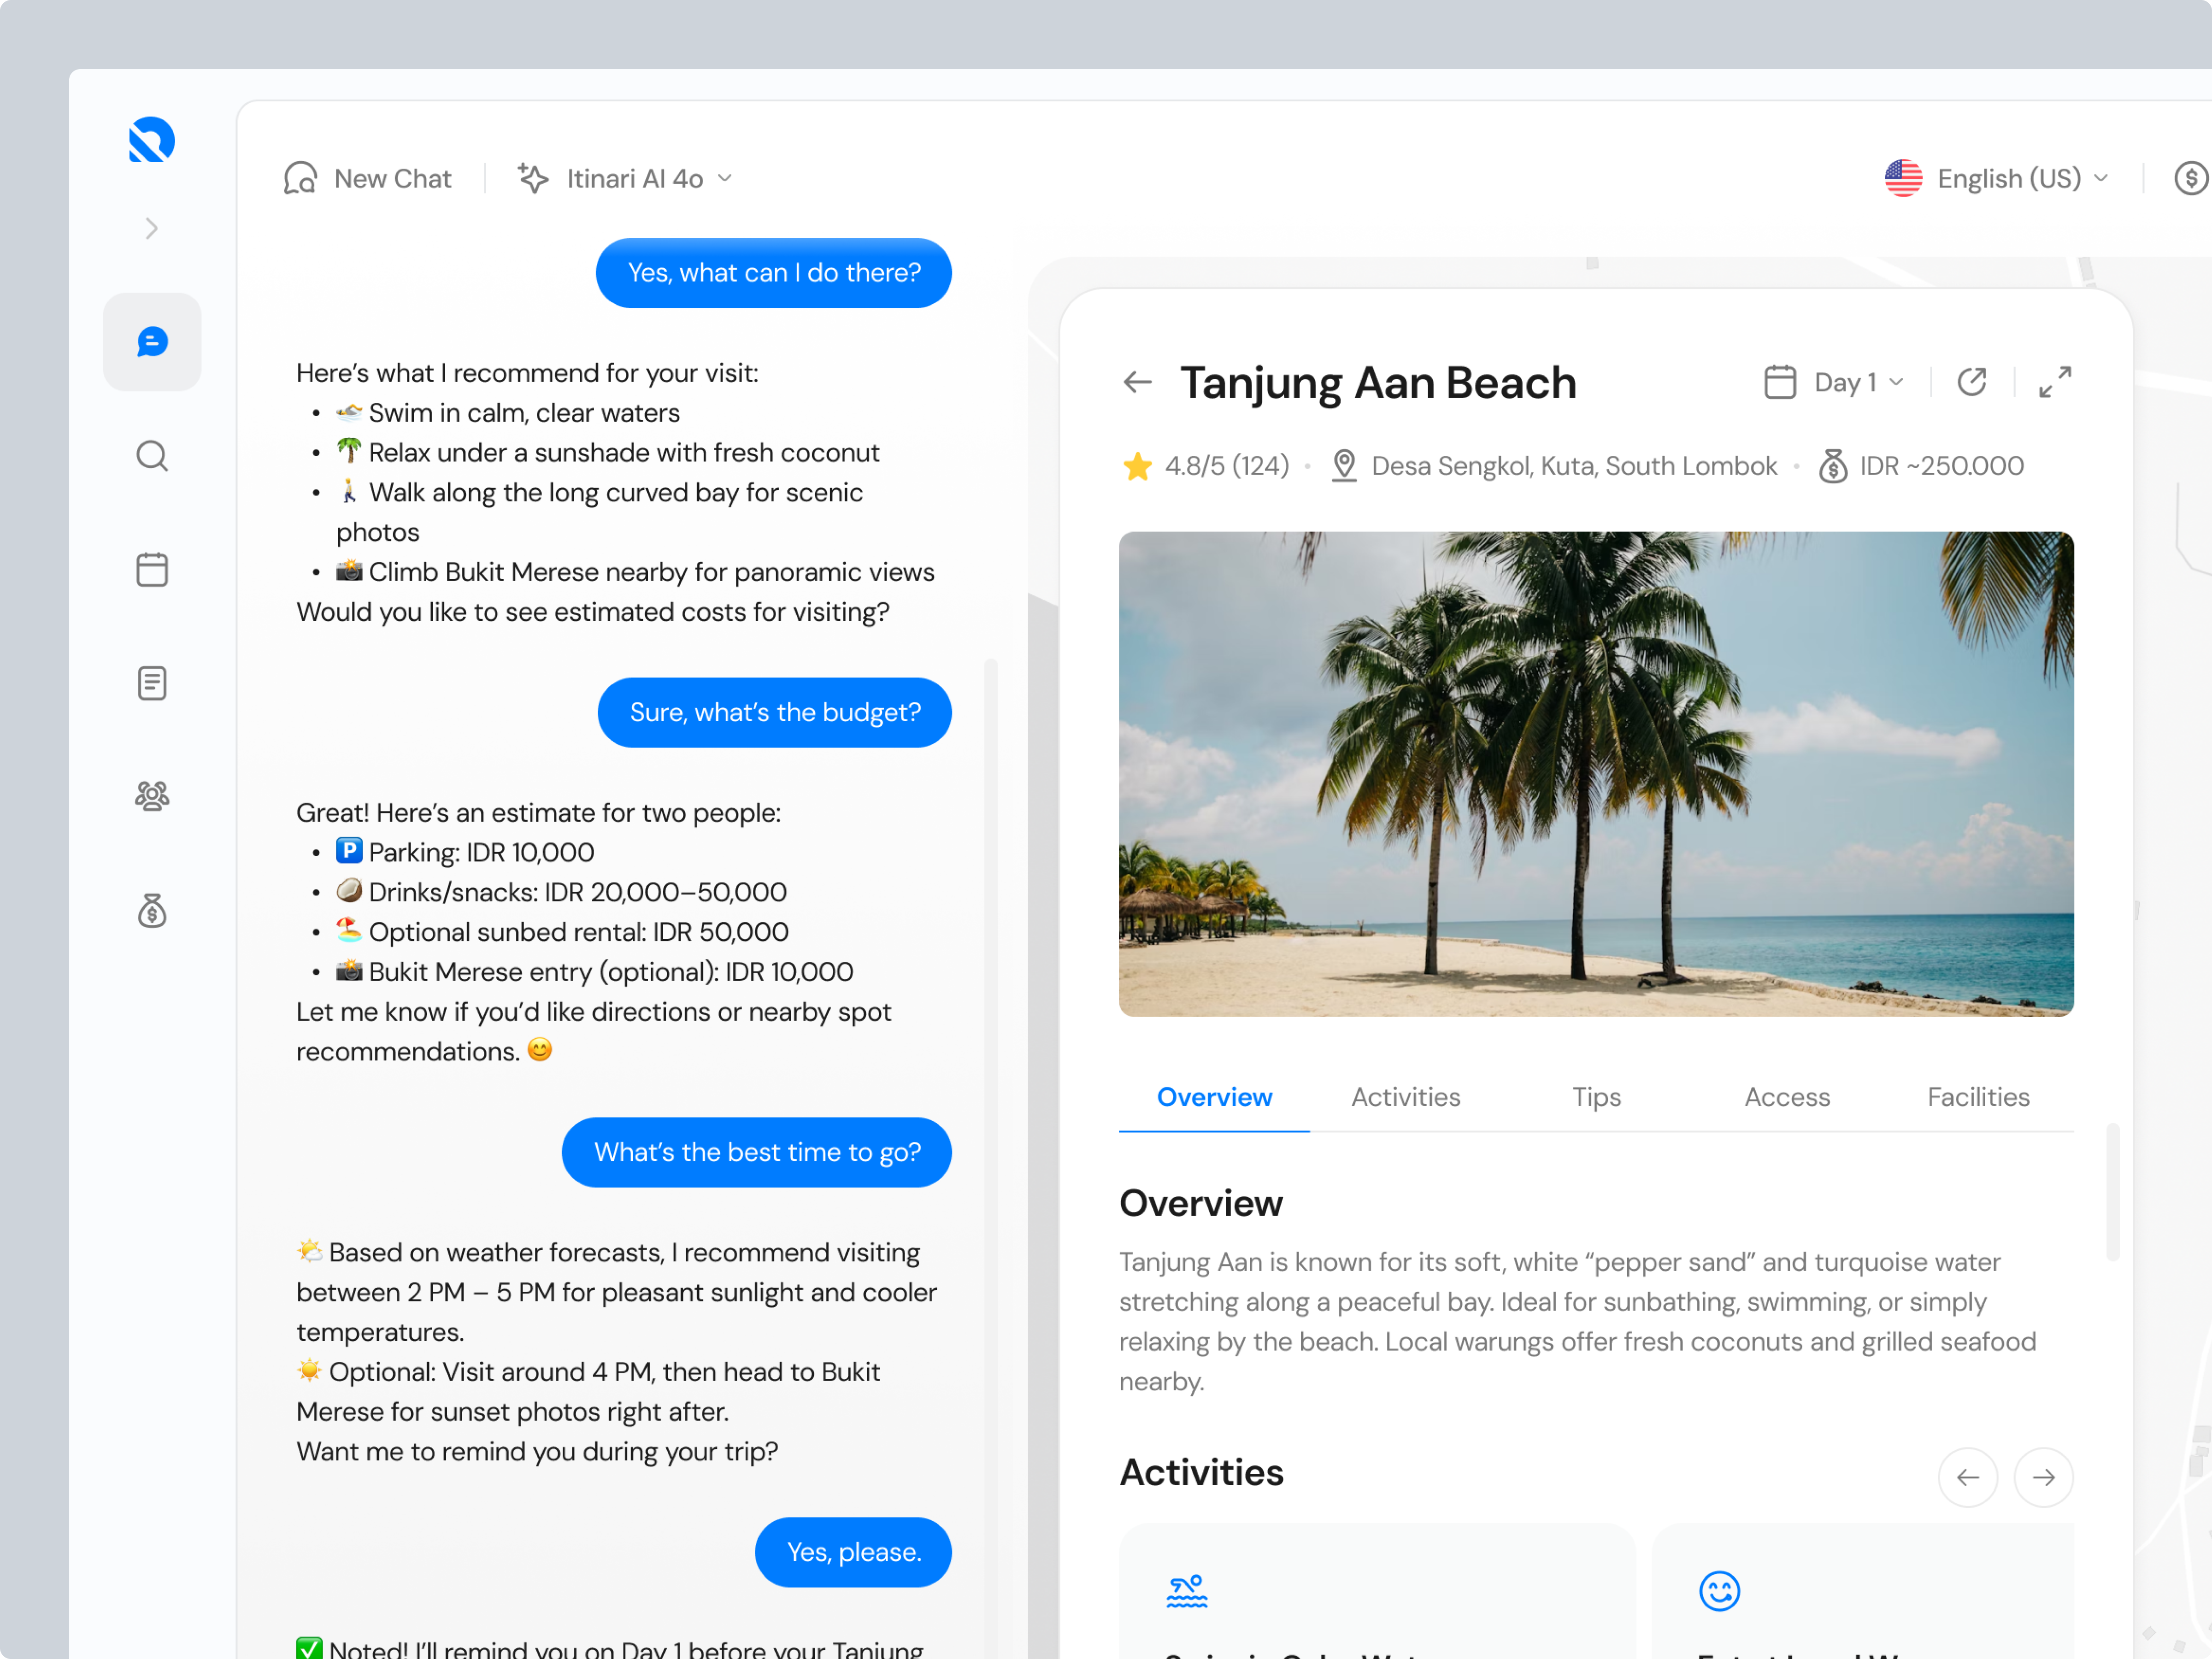Expand the beach details to fullscreen
The image size is (2212, 1659).
(2054, 381)
